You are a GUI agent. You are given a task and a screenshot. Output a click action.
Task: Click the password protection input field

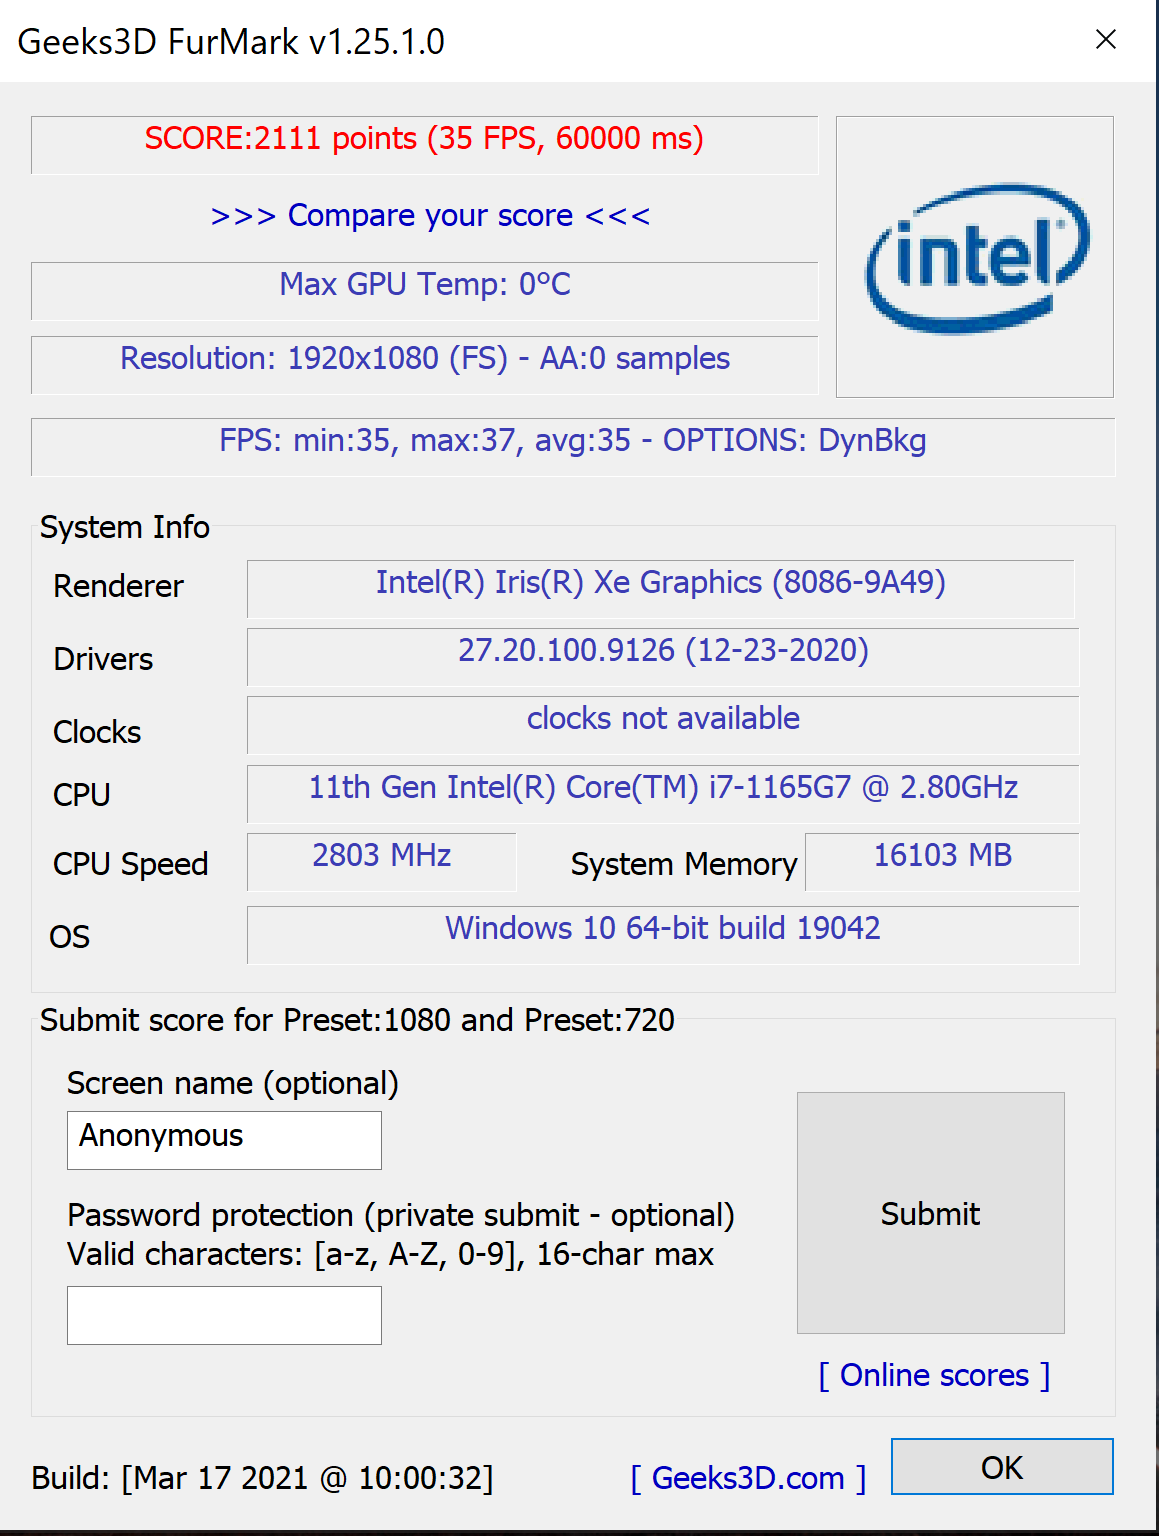click(224, 1315)
